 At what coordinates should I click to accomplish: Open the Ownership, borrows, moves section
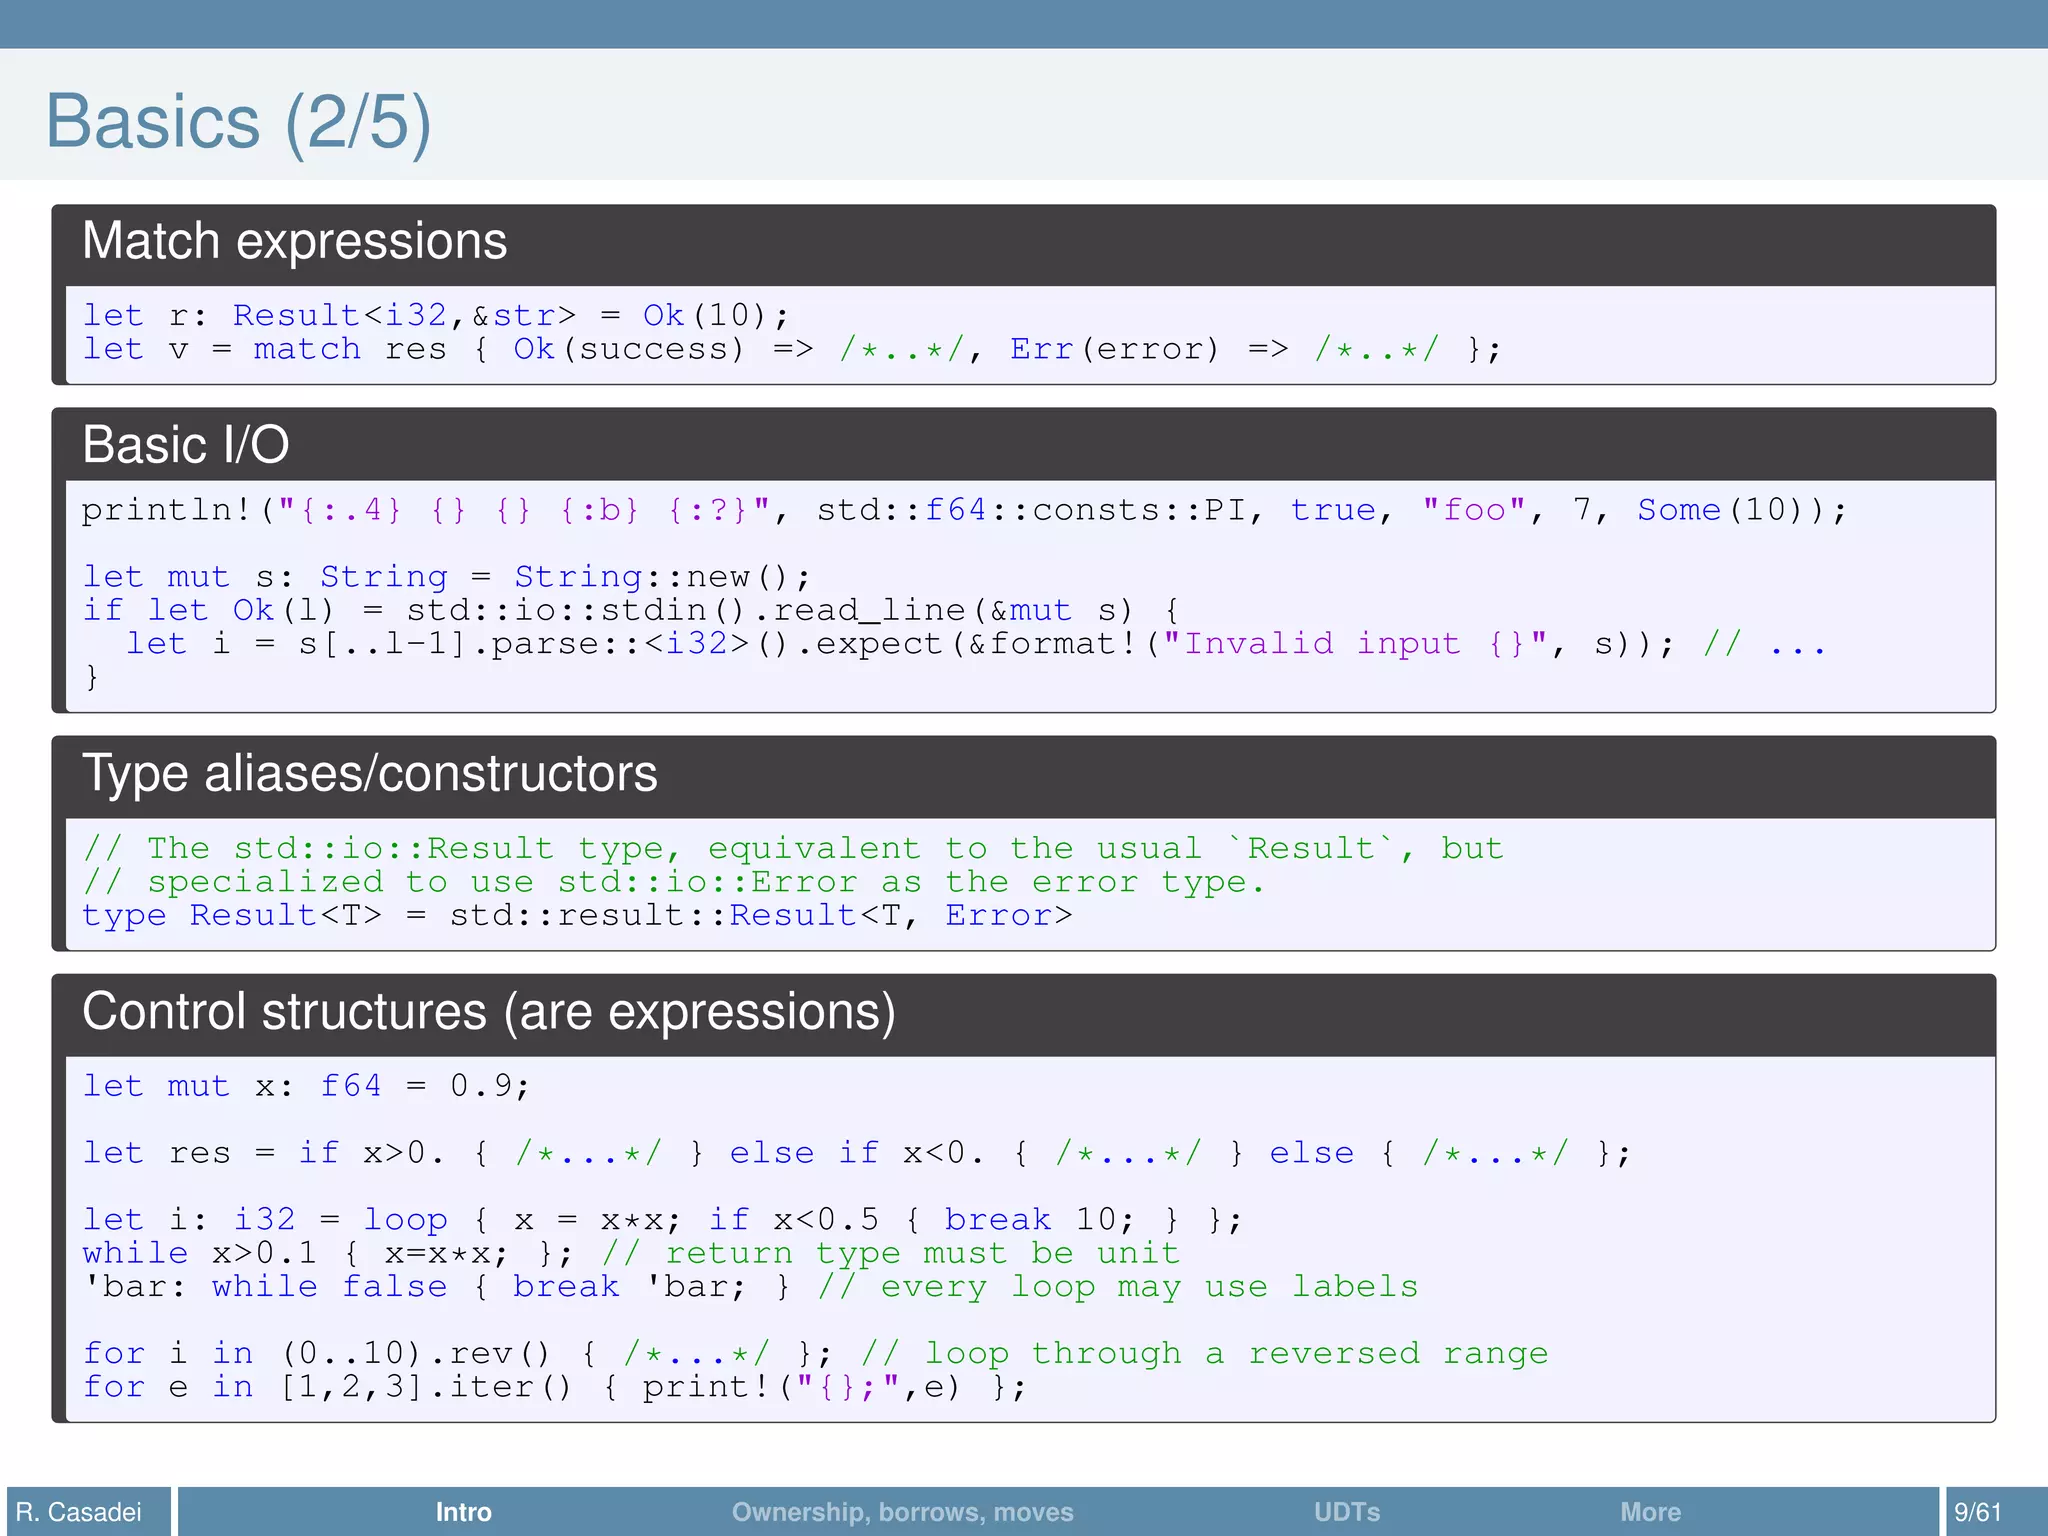click(x=902, y=1511)
